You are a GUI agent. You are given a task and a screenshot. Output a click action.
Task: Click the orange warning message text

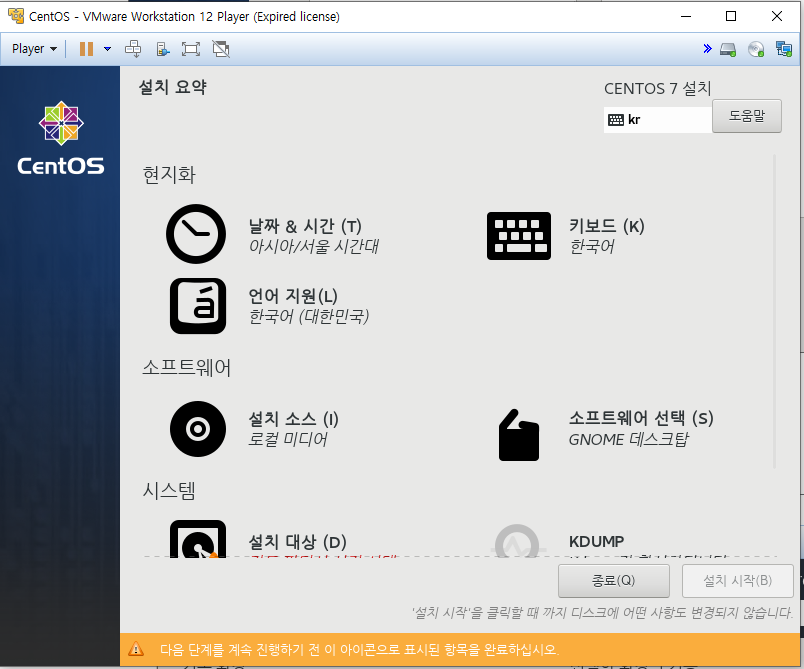coord(359,650)
